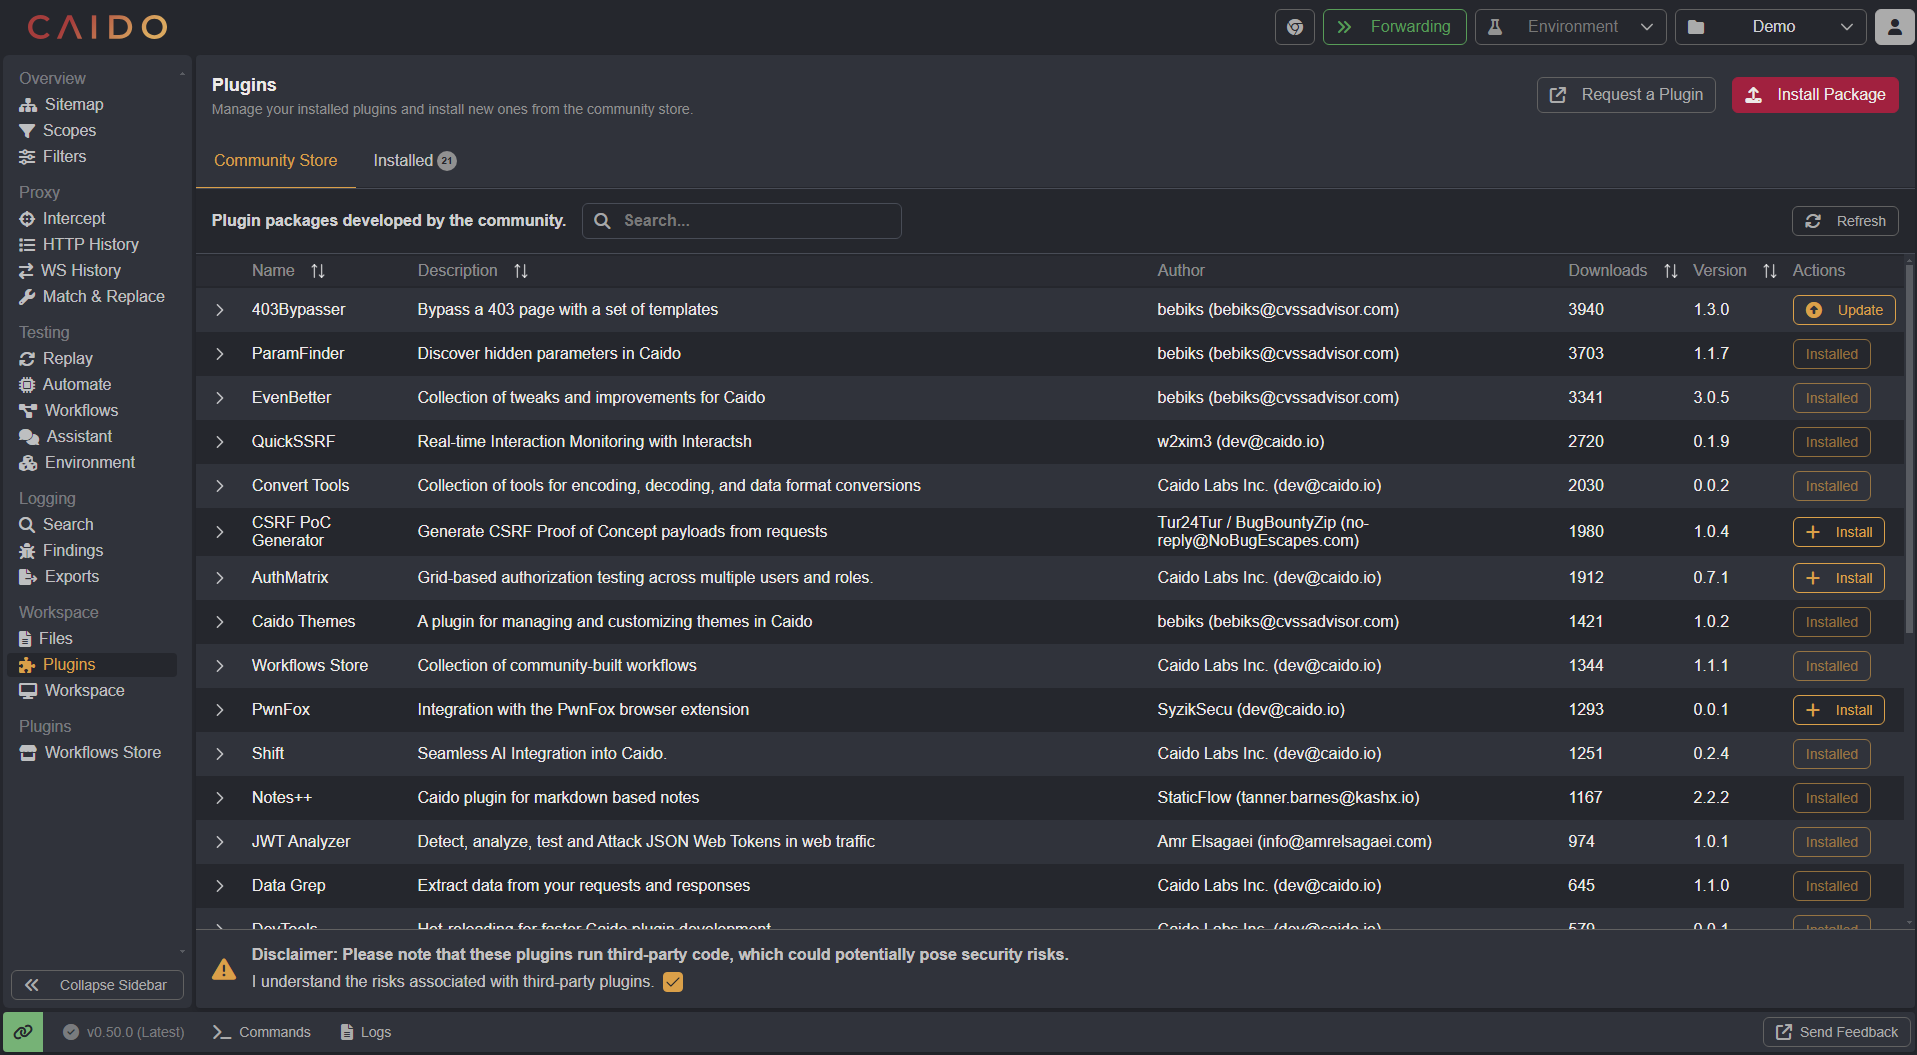Install the AuthMatrix plugin

1837,578
